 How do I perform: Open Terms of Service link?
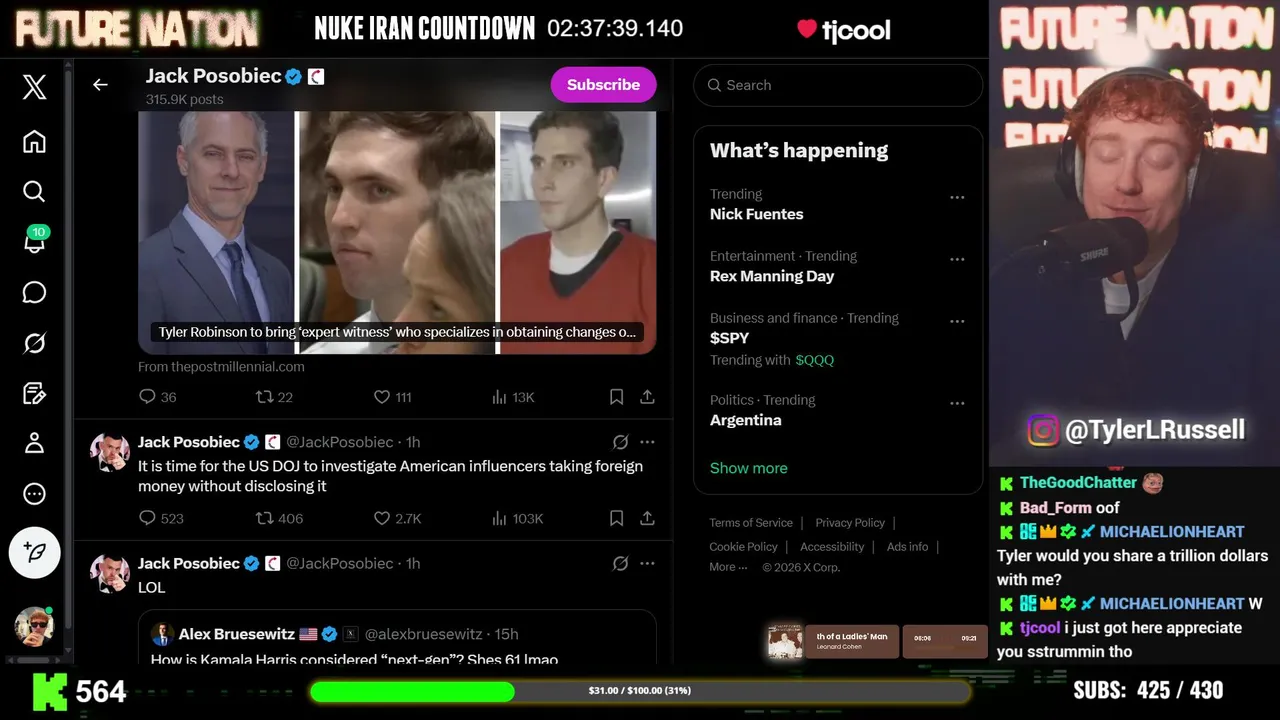coord(751,523)
